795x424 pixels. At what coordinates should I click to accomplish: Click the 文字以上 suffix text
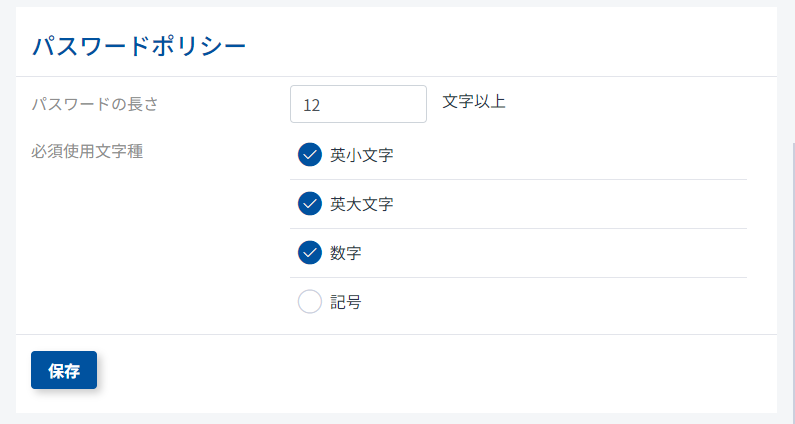474,102
